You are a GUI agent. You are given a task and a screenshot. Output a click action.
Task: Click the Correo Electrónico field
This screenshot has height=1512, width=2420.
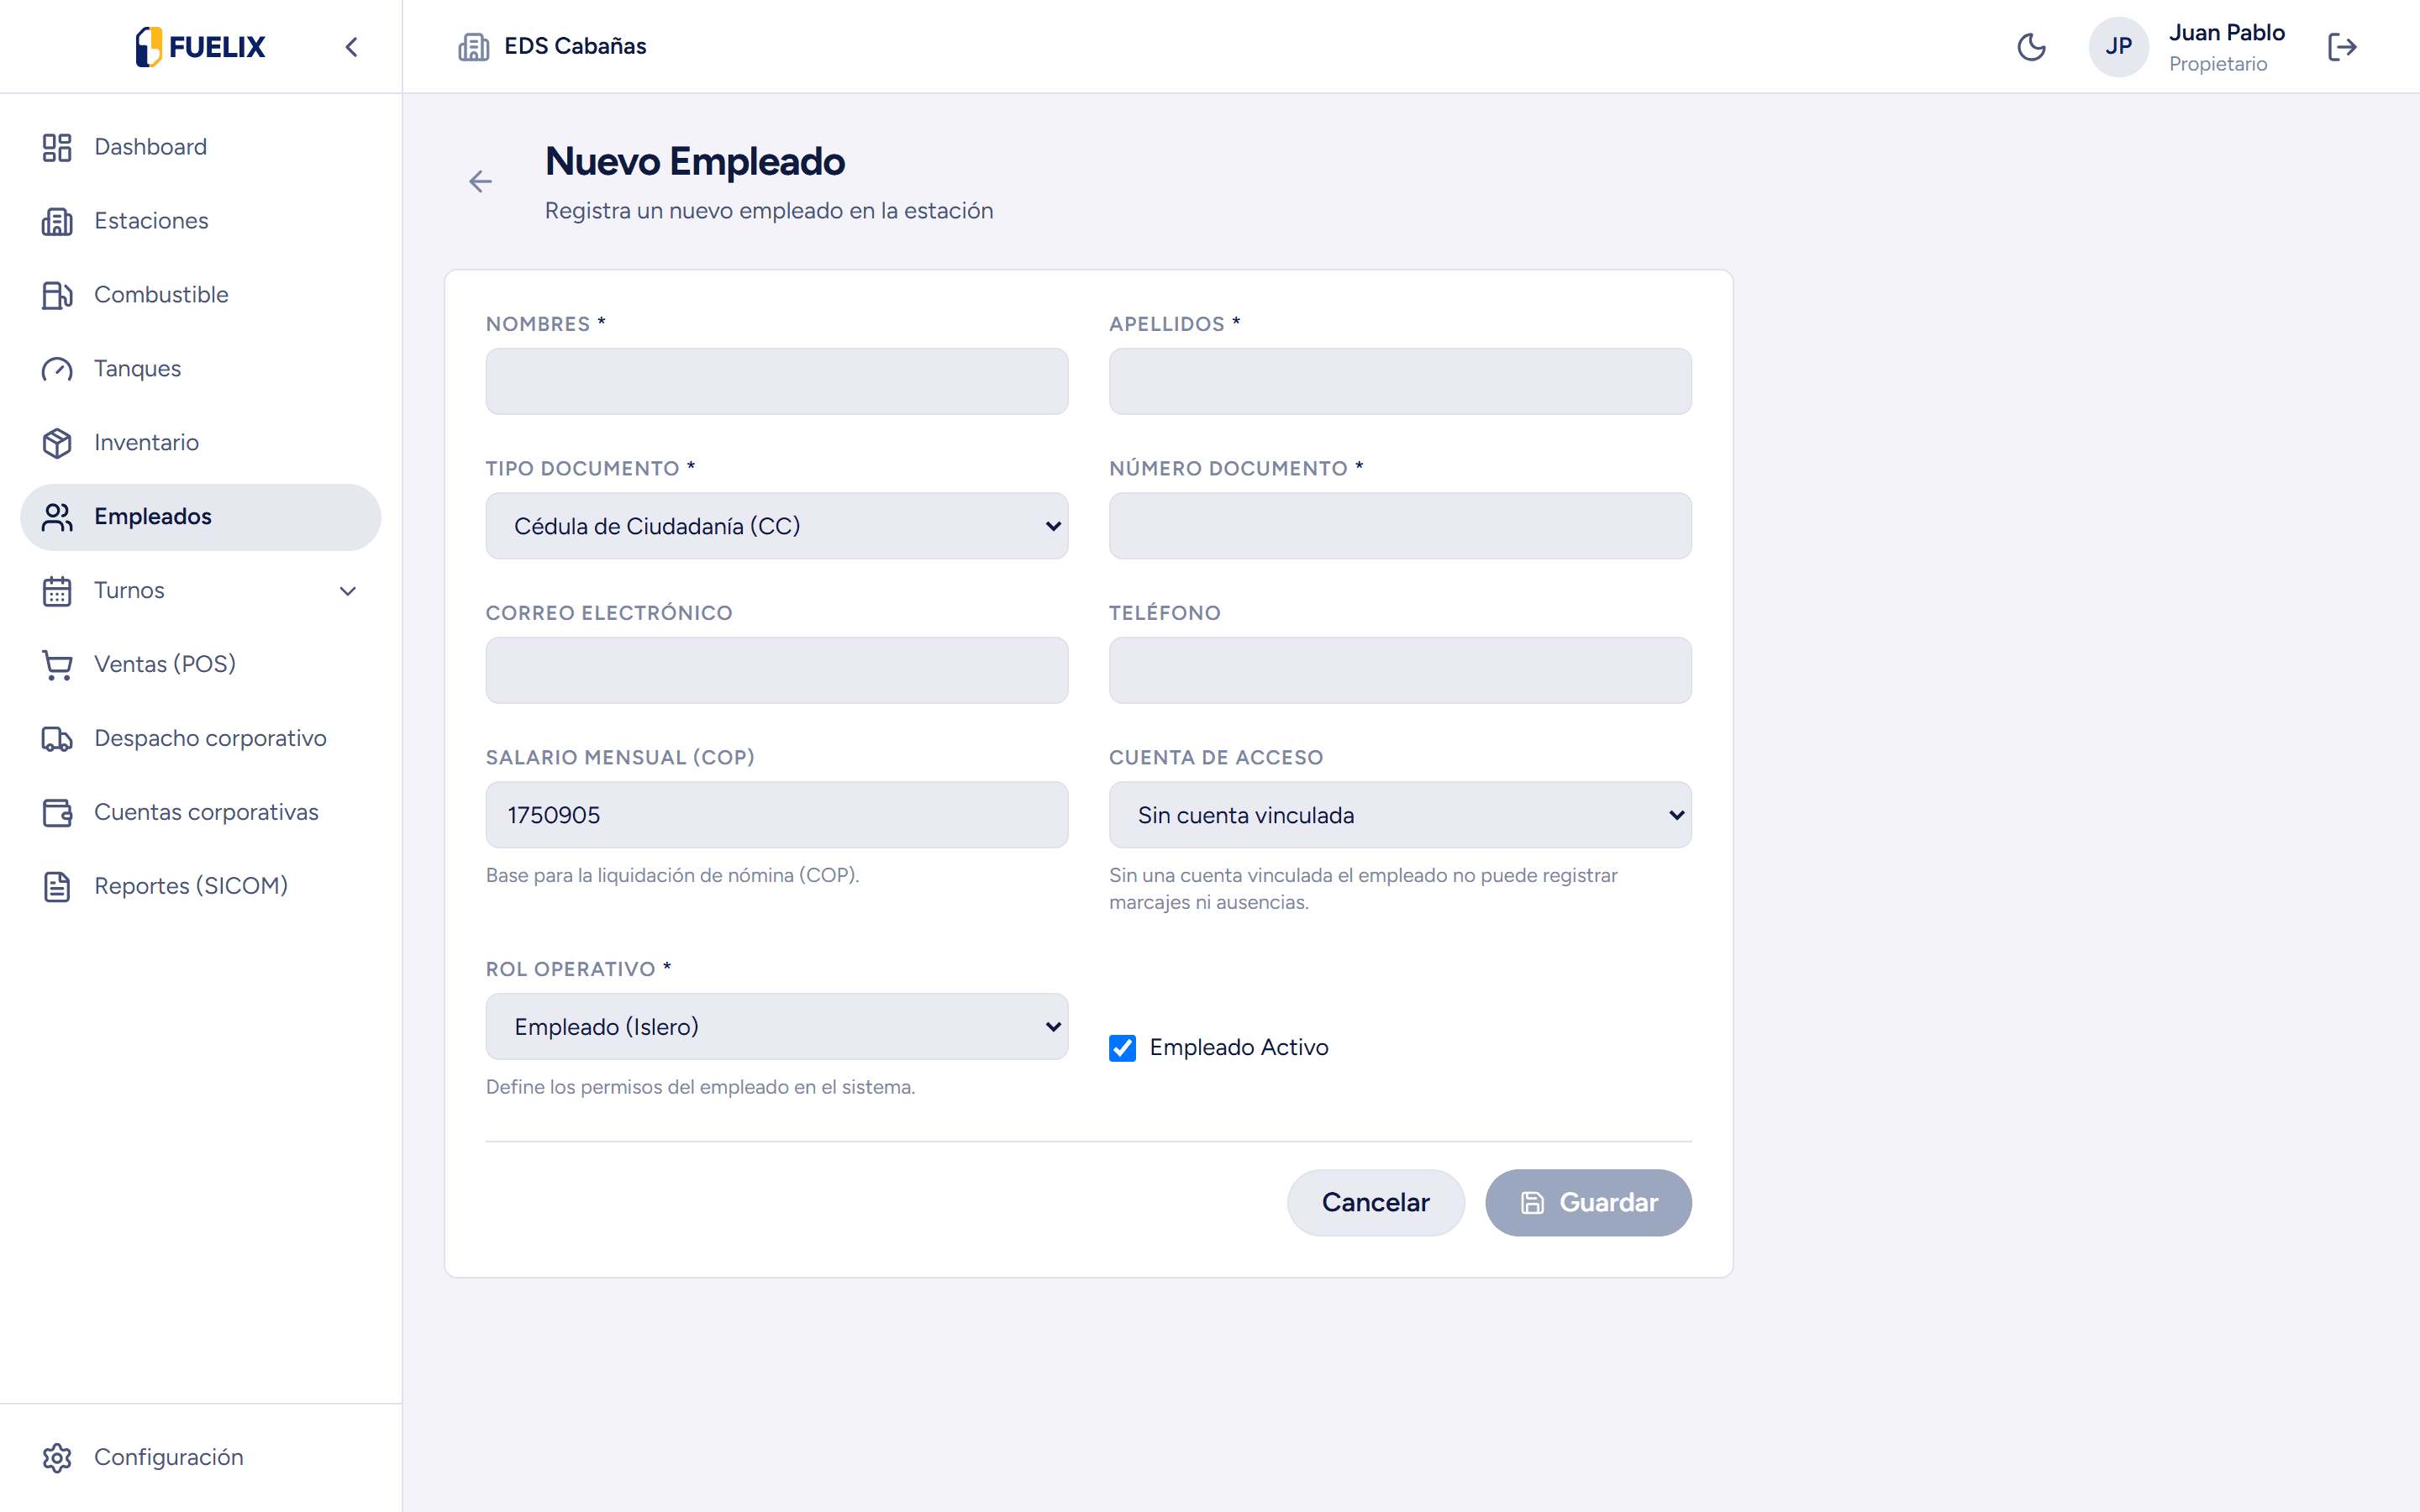pos(777,670)
